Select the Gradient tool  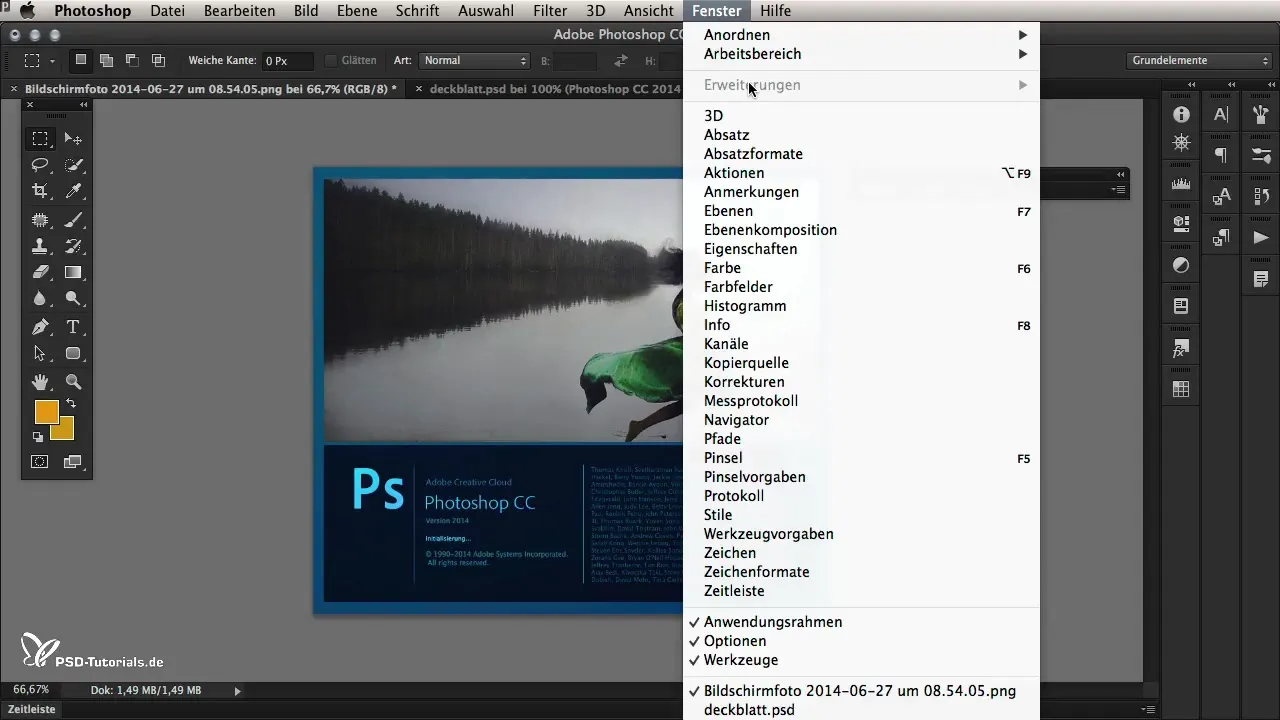[x=73, y=272]
